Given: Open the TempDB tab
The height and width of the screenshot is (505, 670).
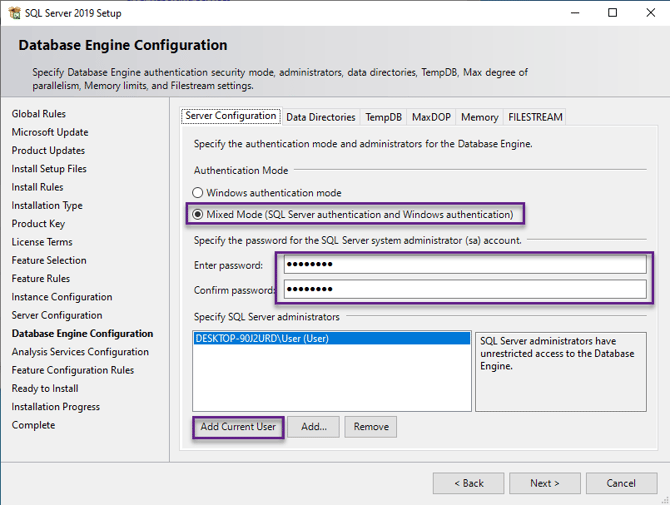Looking at the screenshot, I should 383,117.
